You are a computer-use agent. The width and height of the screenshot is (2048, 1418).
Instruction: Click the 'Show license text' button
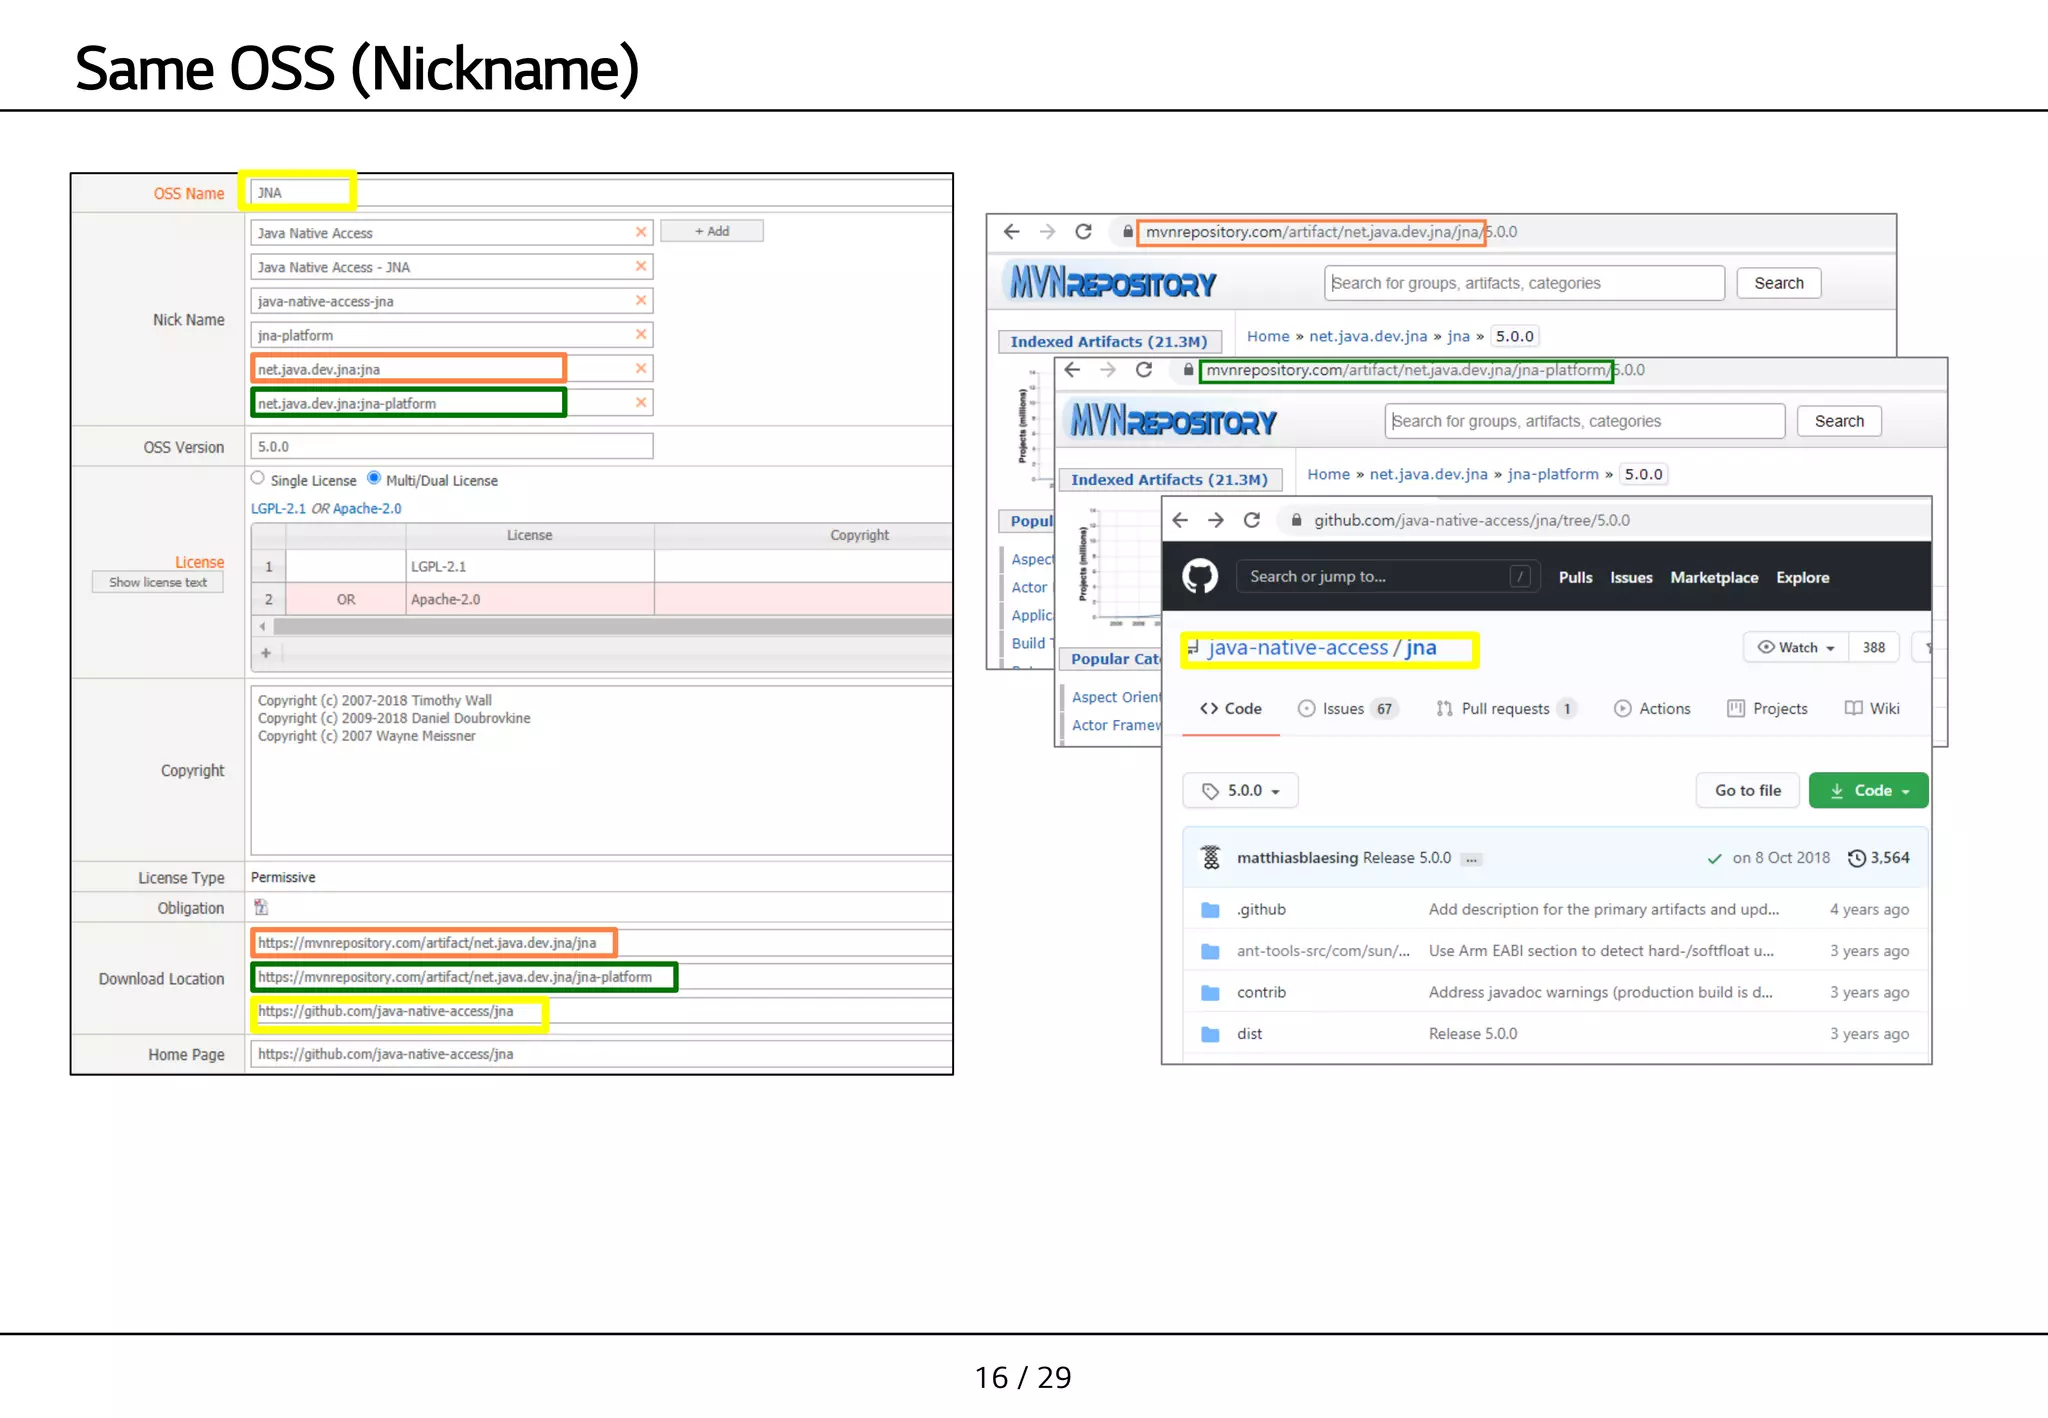tap(158, 582)
